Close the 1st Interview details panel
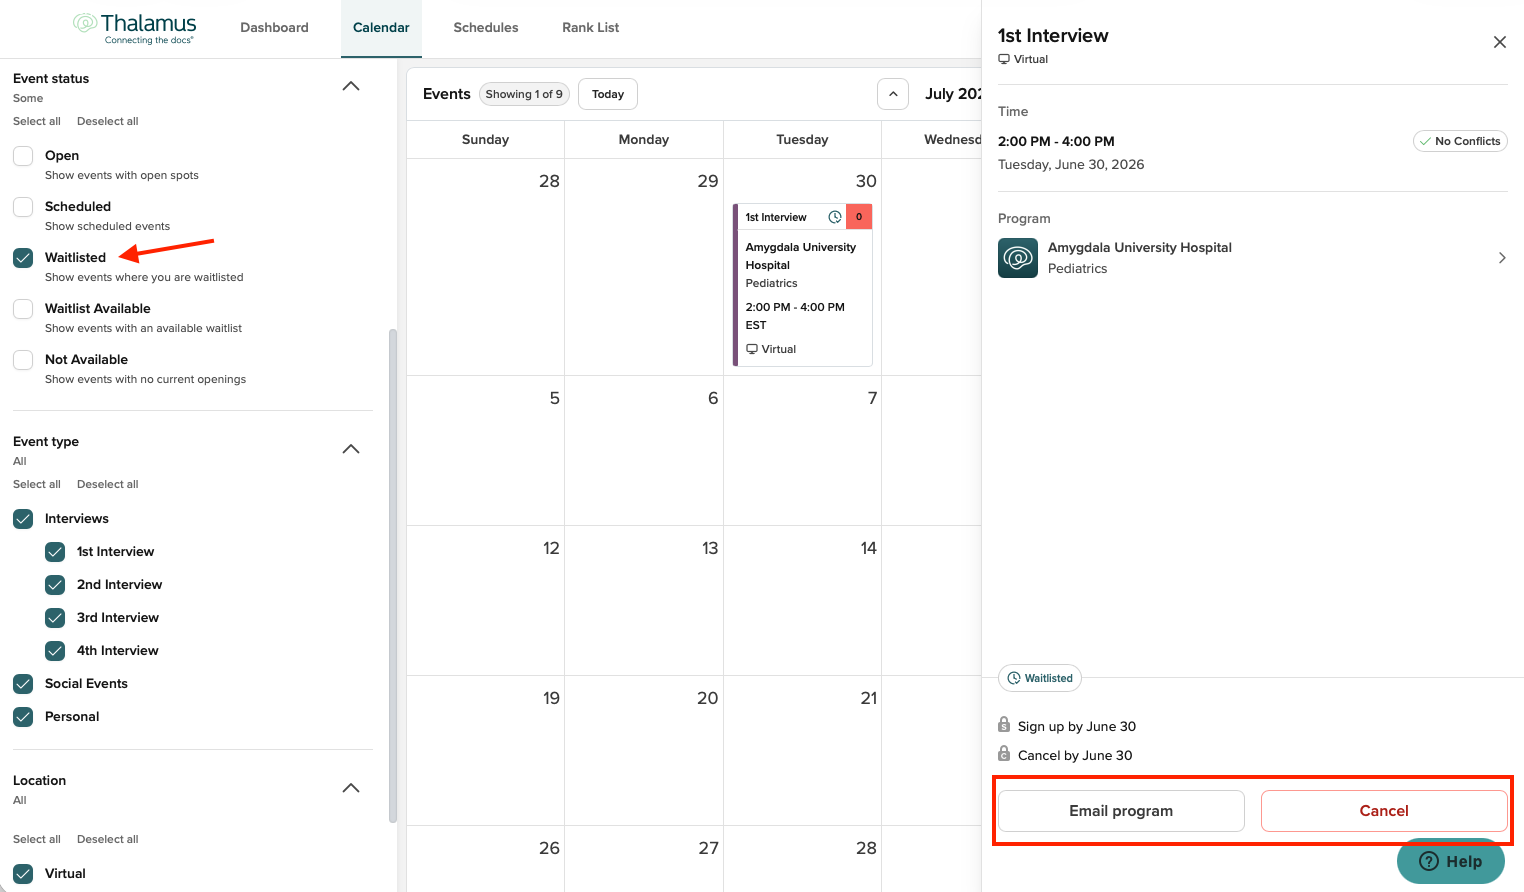The width and height of the screenshot is (1524, 892). point(1499,42)
